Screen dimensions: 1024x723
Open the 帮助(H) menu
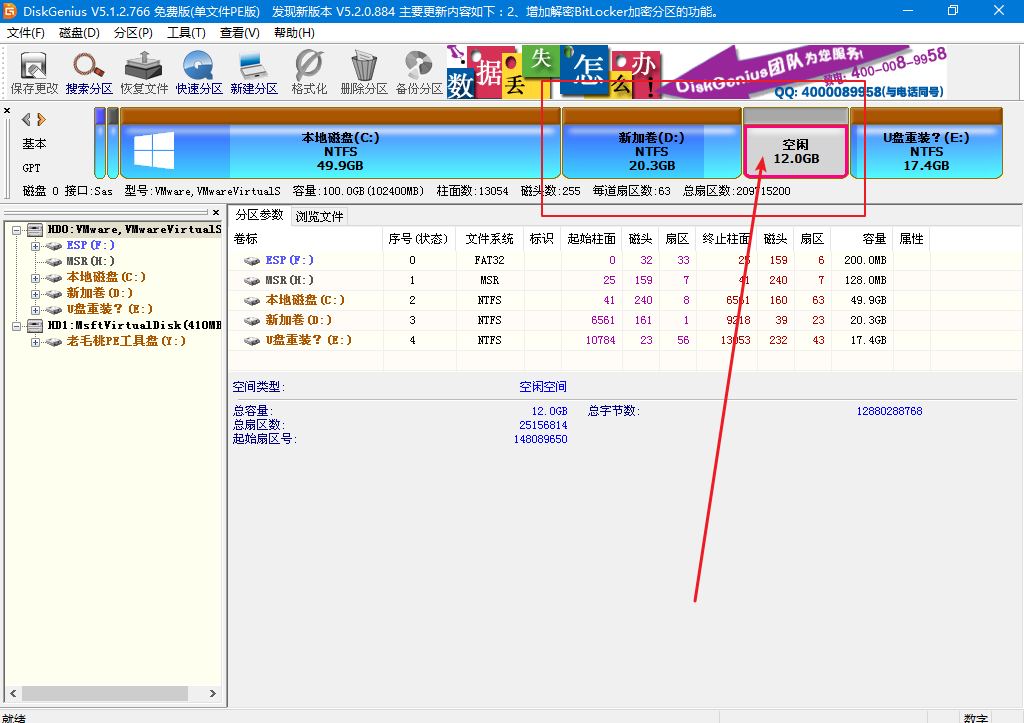pyautogui.click(x=294, y=33)
